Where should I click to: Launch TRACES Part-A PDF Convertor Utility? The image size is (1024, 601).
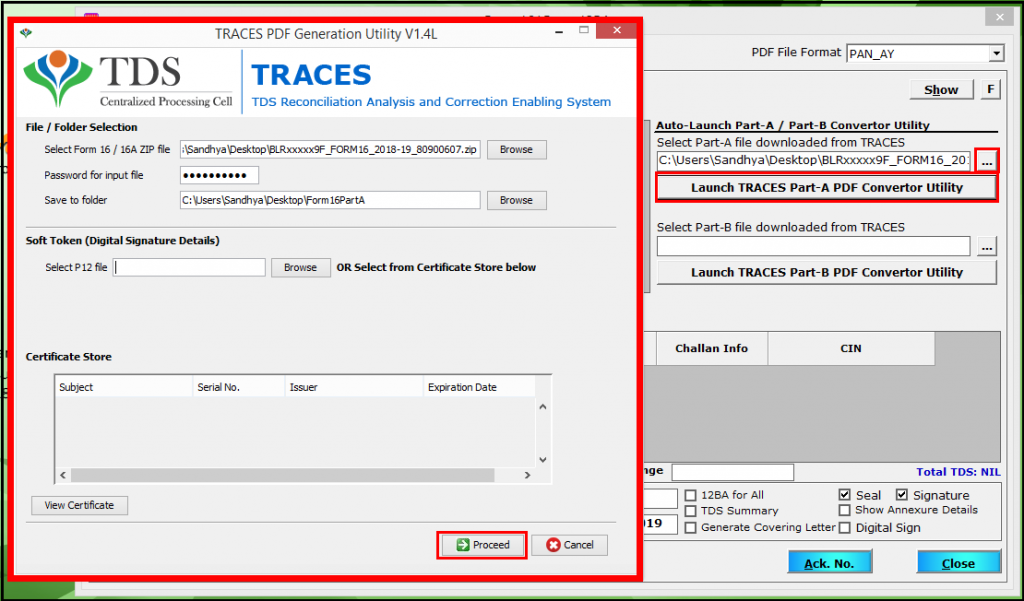(827, 188)
